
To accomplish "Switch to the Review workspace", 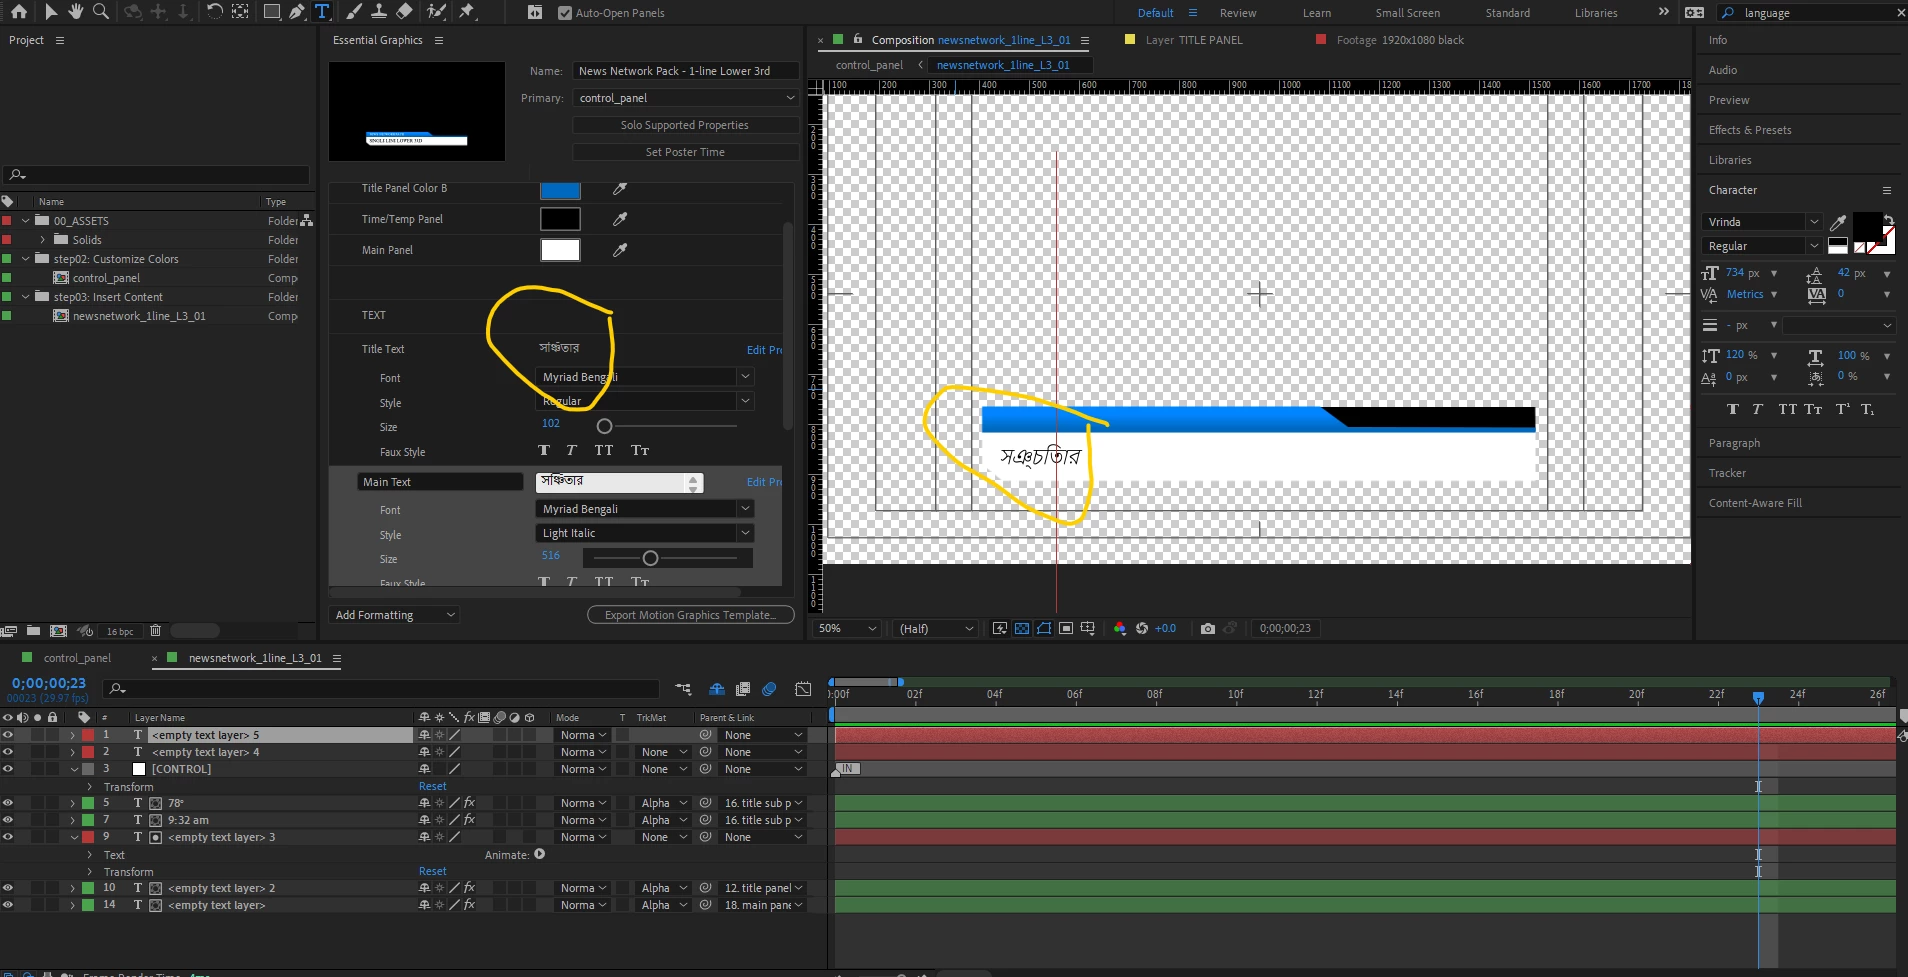I will (x=1238, y=13).
